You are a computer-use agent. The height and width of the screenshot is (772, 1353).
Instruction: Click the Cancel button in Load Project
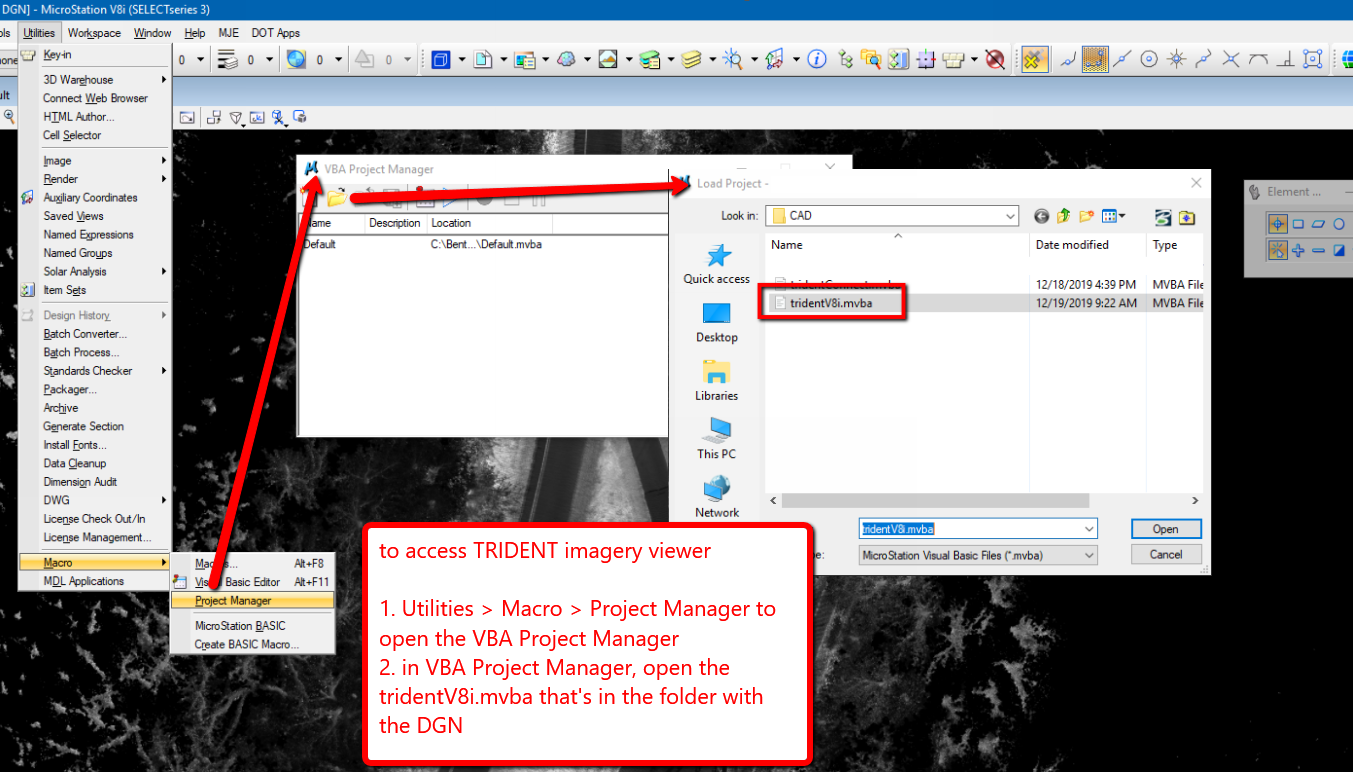(x=1166, y=554)
